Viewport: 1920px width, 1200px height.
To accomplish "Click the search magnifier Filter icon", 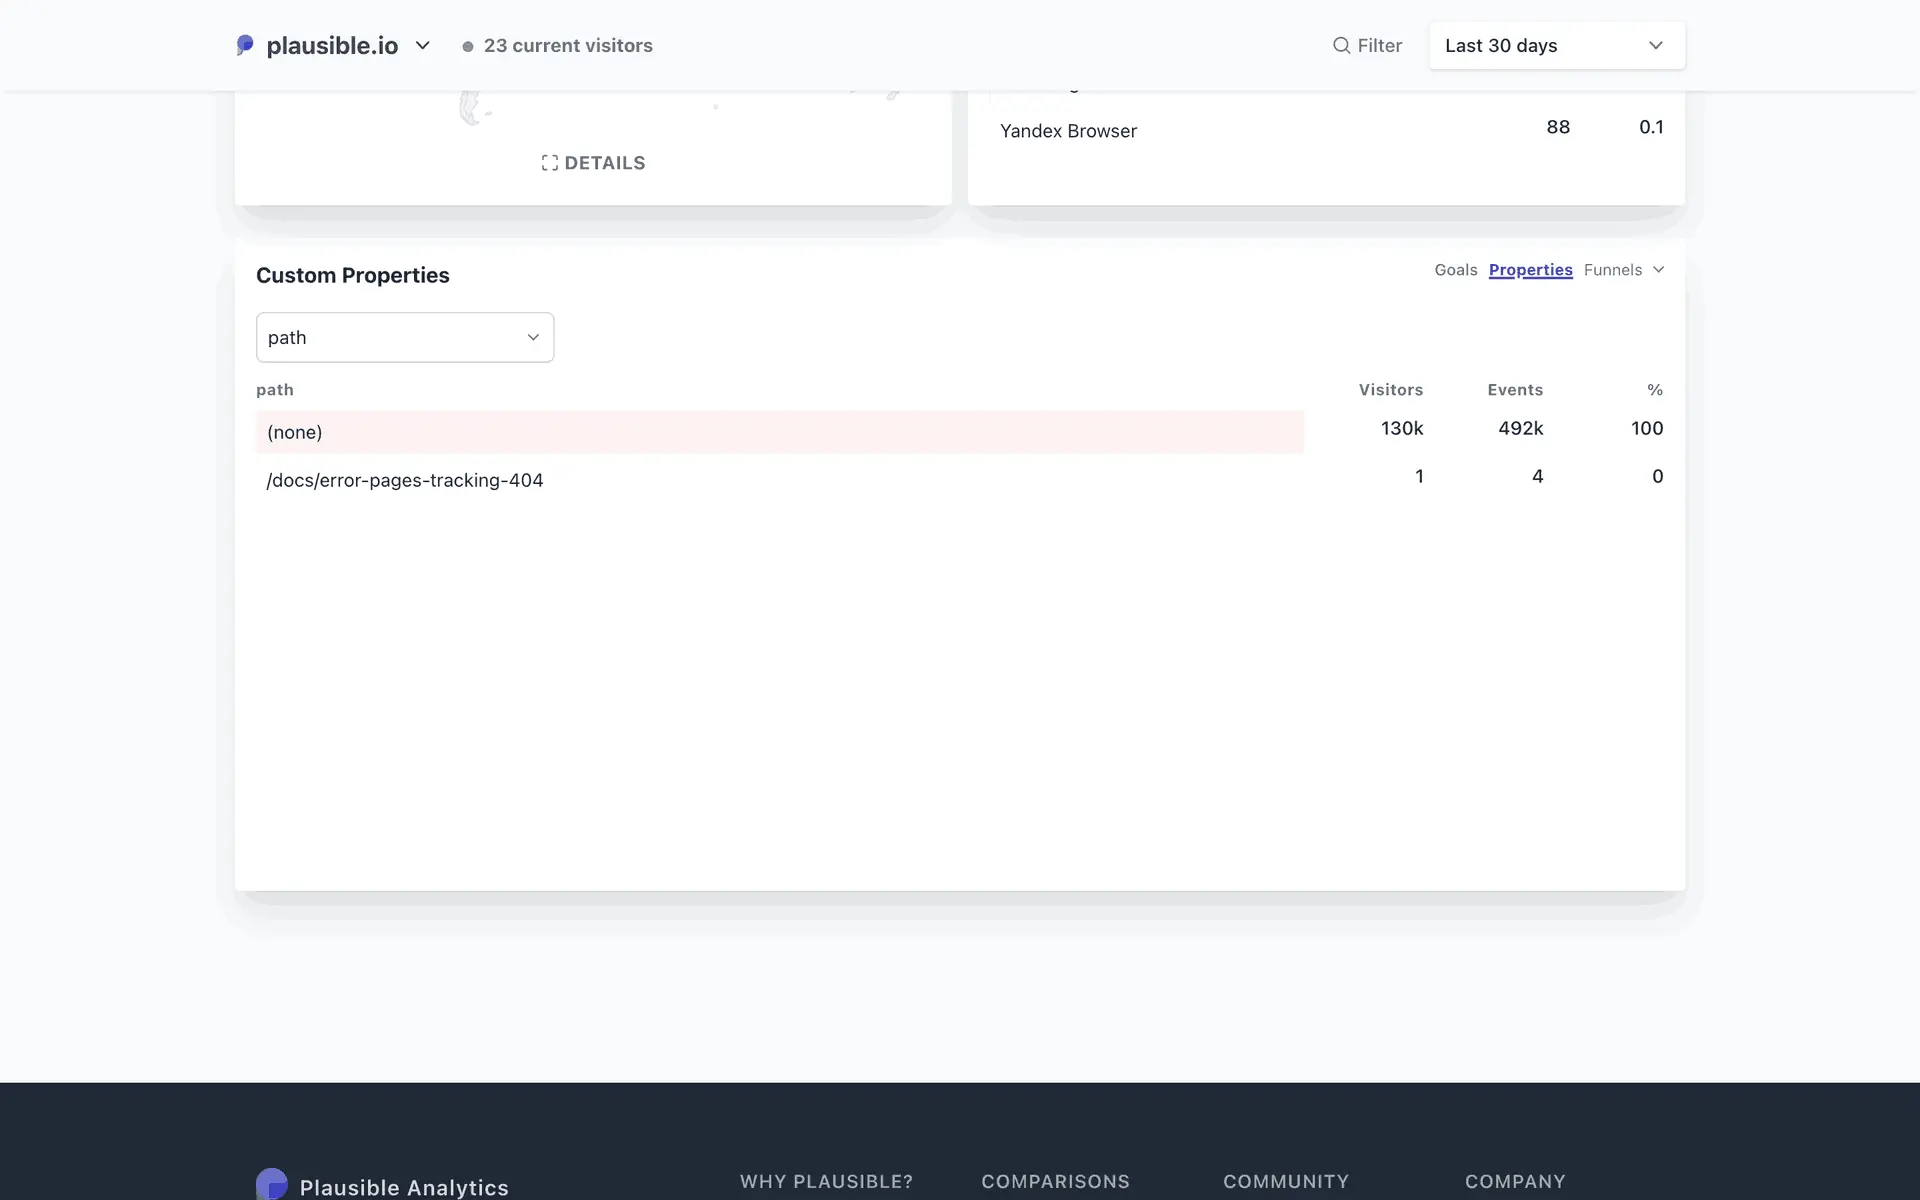I will point(1341,45).
